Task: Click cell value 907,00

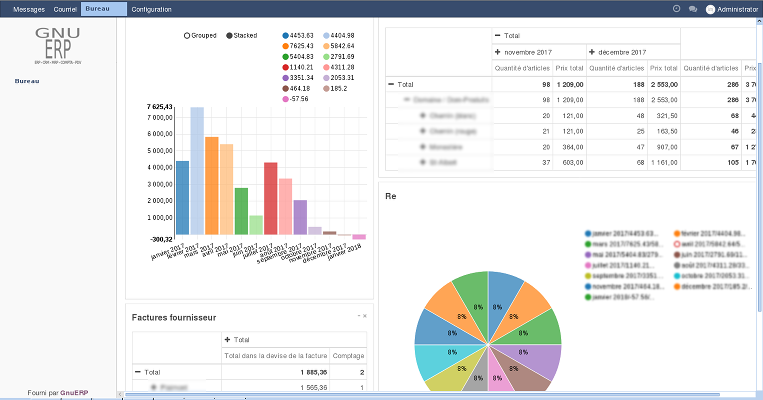Action: click(x=667, y=147)
